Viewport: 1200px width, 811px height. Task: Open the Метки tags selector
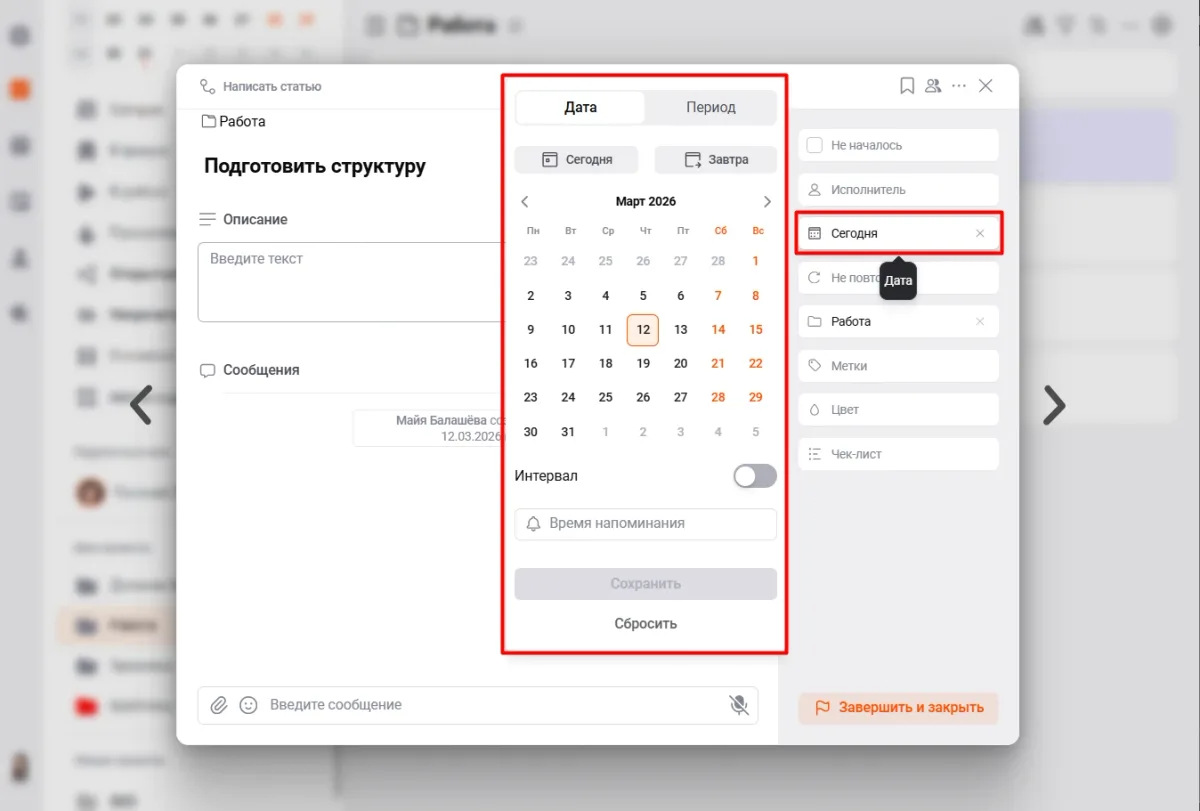click(x=898, y=366)
